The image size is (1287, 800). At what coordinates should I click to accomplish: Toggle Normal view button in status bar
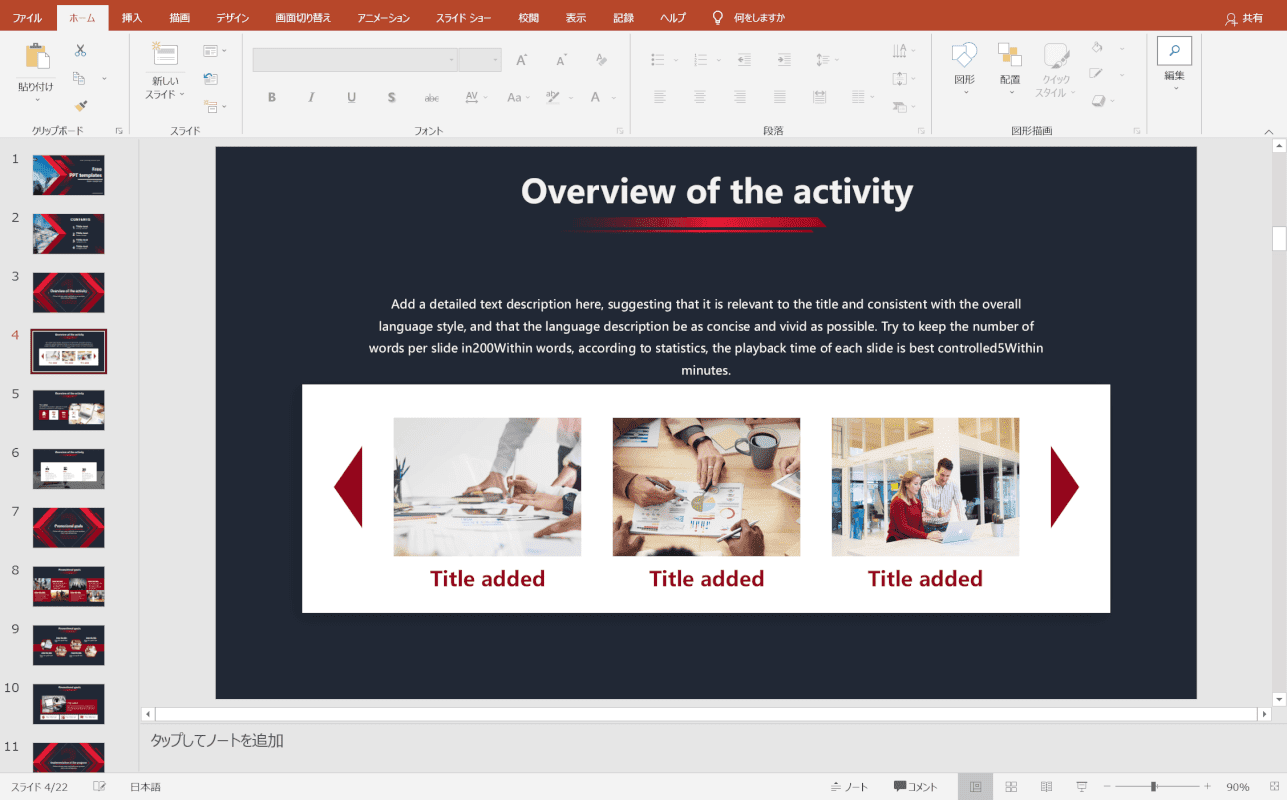pos(975,787)
